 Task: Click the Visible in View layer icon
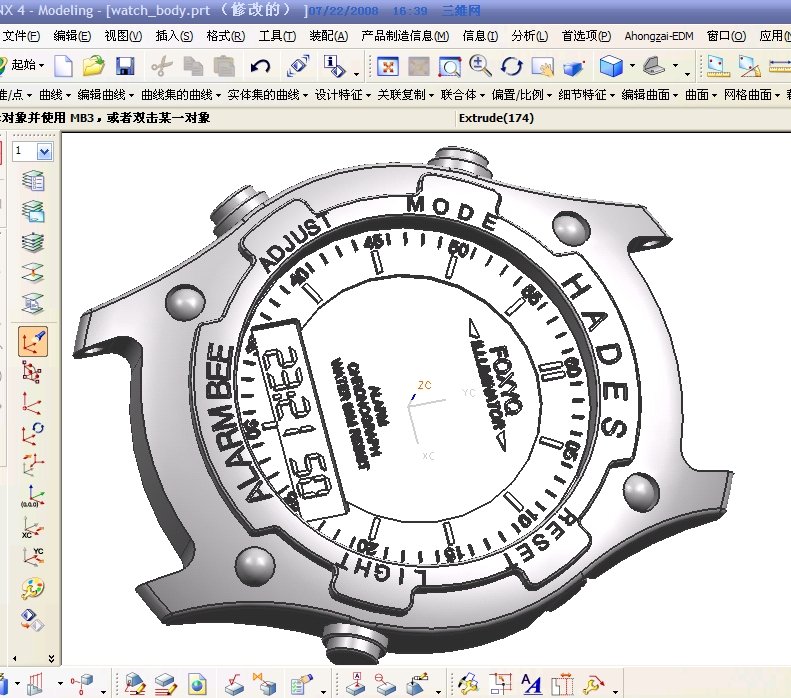coord(33,211)
